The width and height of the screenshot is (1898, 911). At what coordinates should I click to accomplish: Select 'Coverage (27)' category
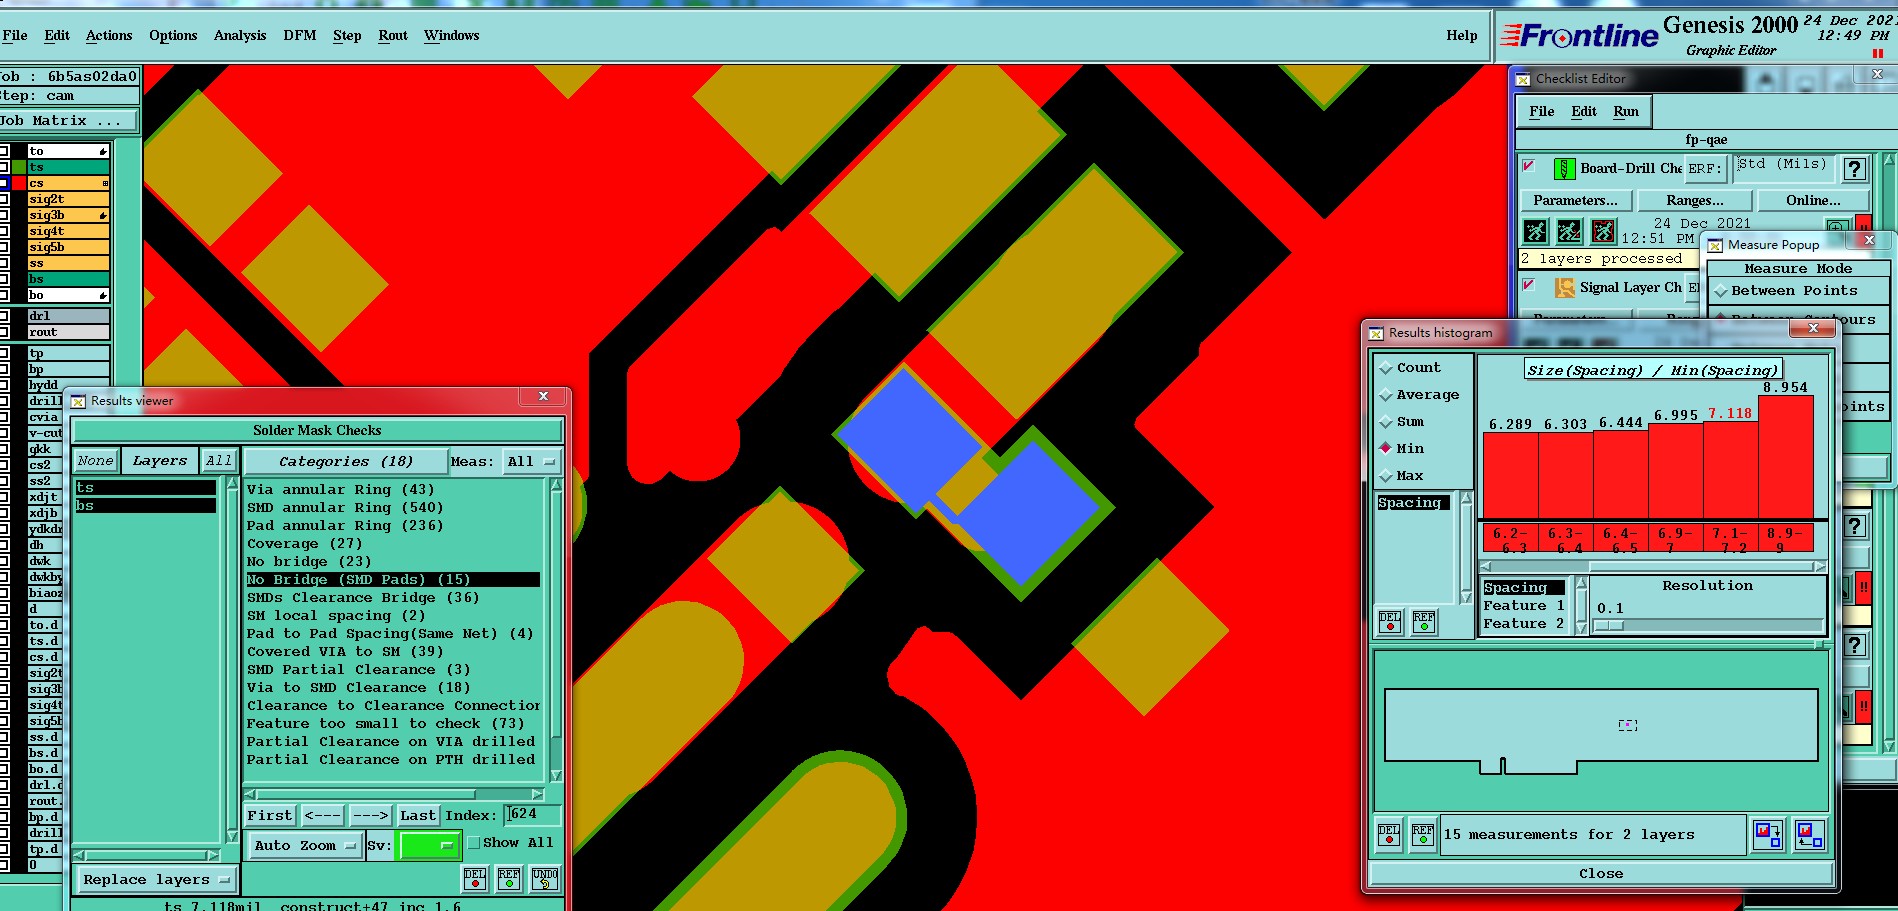point(305,544)
